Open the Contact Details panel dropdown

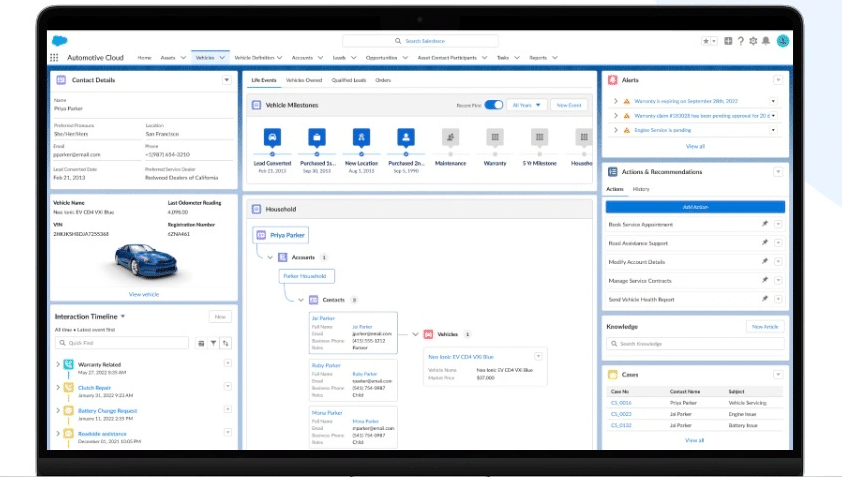[227, 80]
